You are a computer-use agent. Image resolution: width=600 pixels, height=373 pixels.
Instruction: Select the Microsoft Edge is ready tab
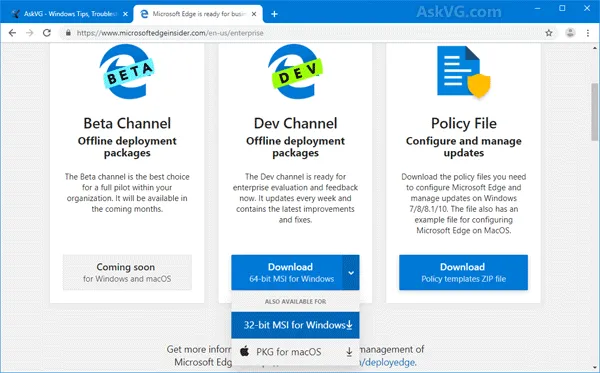tap(197, 14)
